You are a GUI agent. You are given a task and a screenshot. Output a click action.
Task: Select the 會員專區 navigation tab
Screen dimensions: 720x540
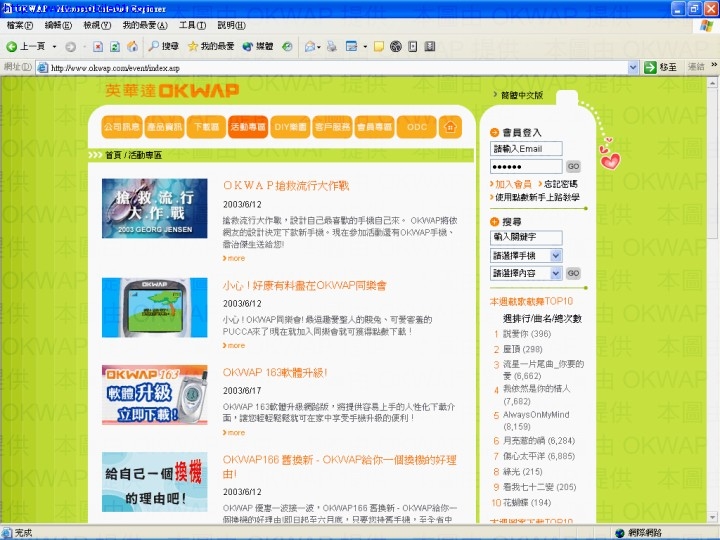[375, 127]
